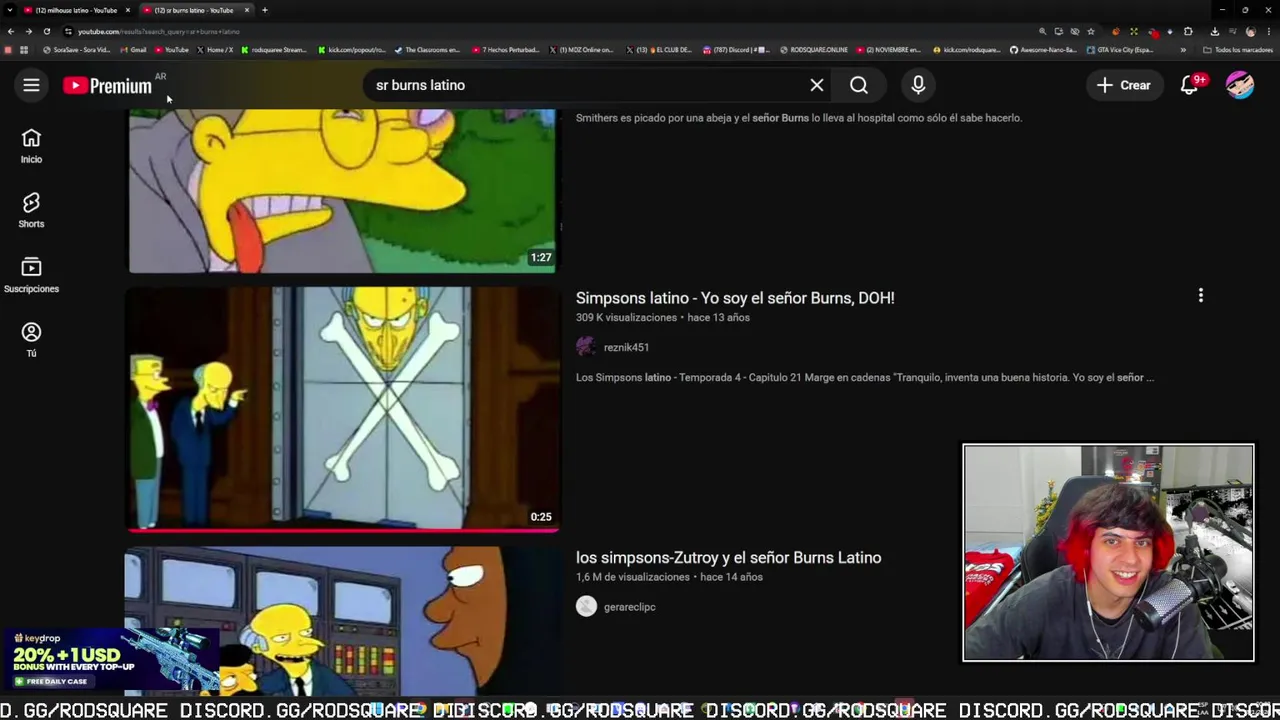Zoom icon in address bar

tap(1042, 31)
